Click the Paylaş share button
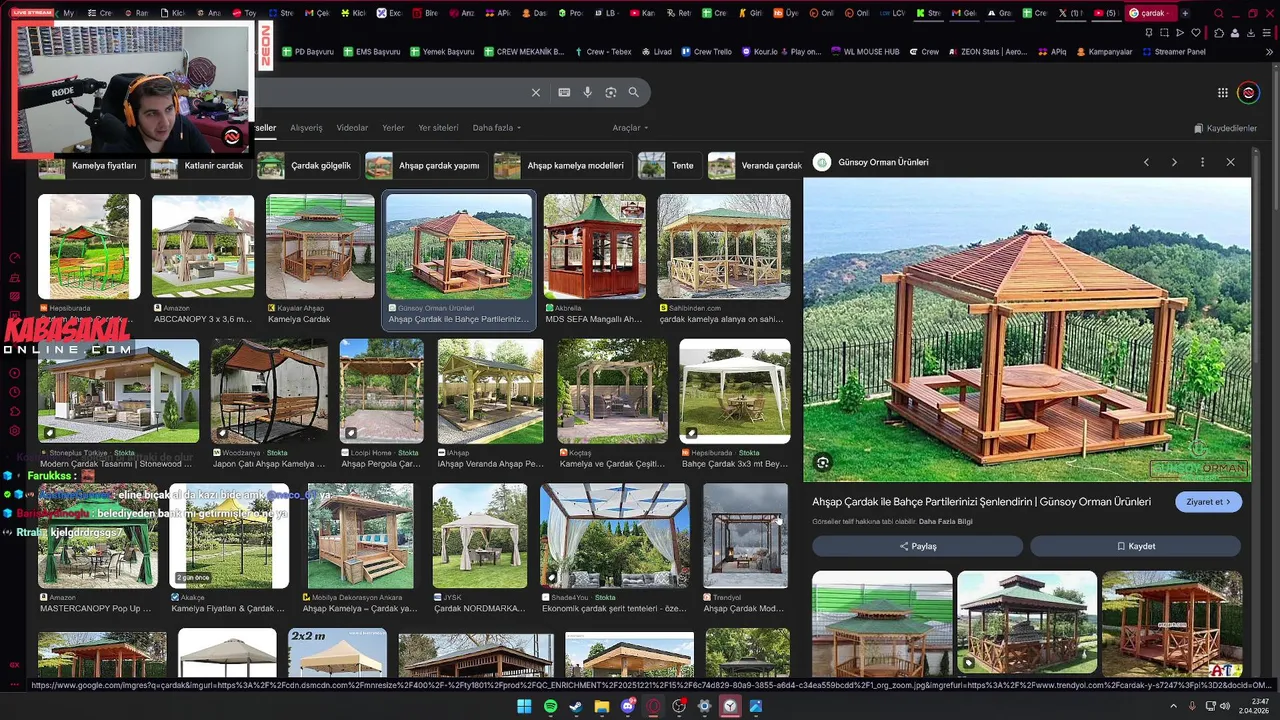This screenshot has height=720, width=1280. 917,546
